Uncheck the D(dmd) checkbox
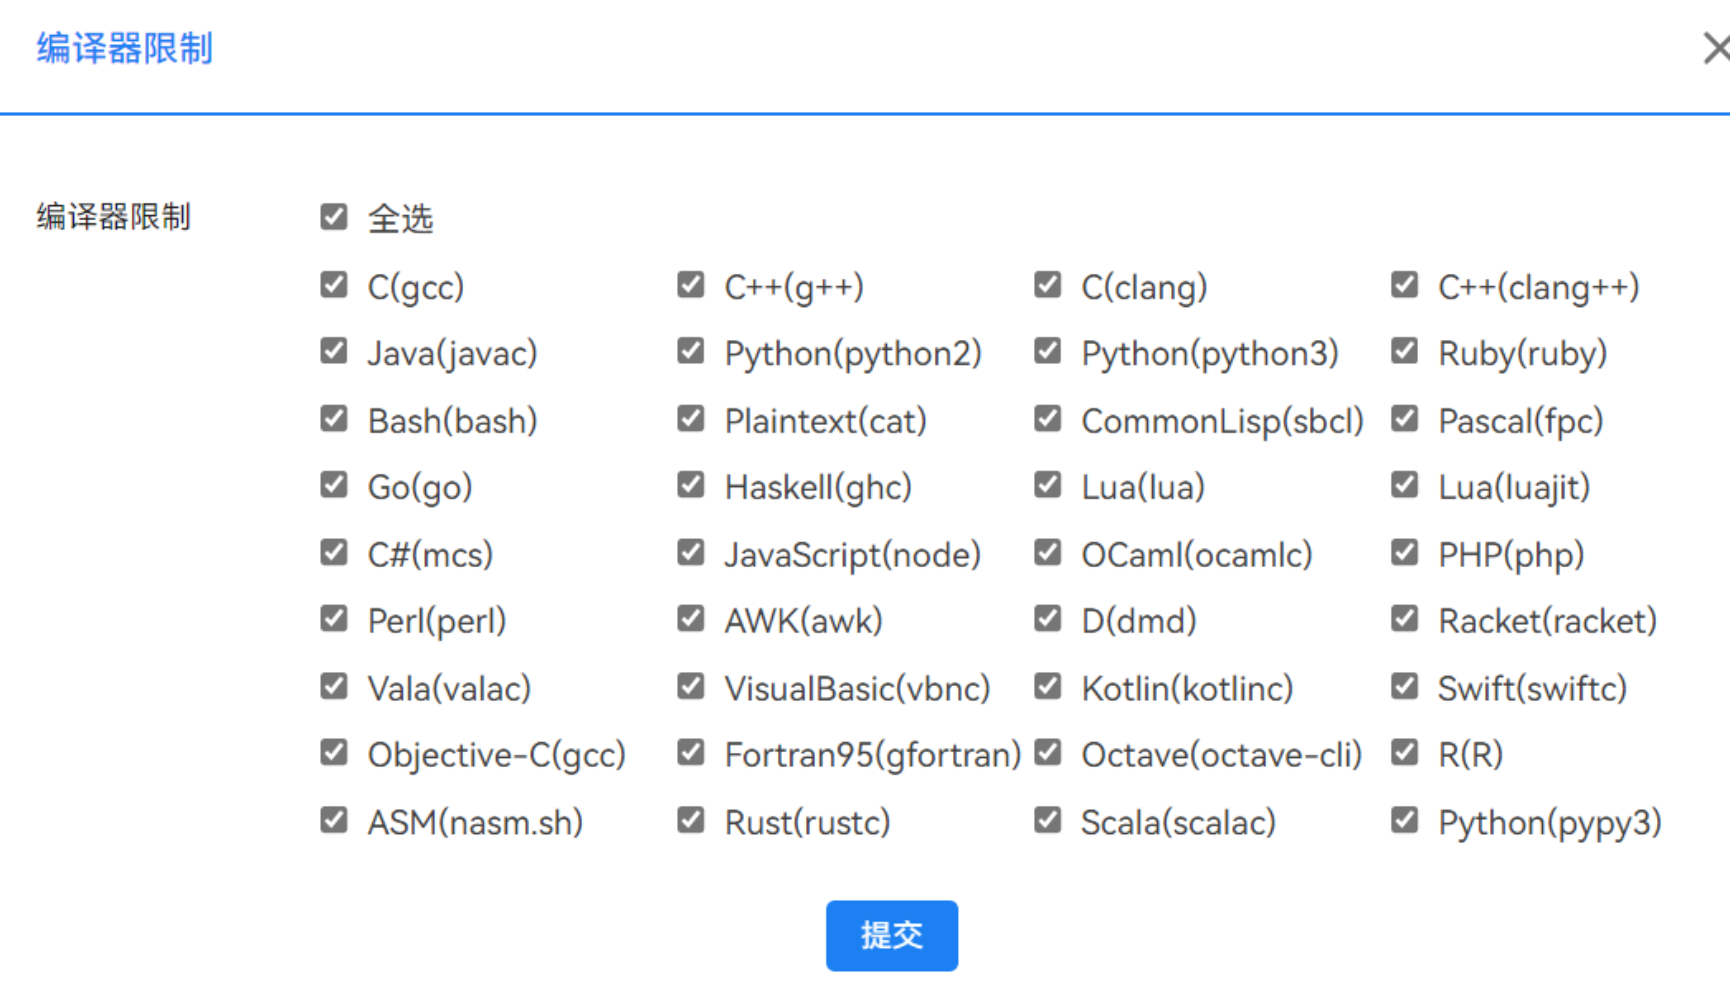This screenshot has height=989, width=1731. click(1048, 620)
